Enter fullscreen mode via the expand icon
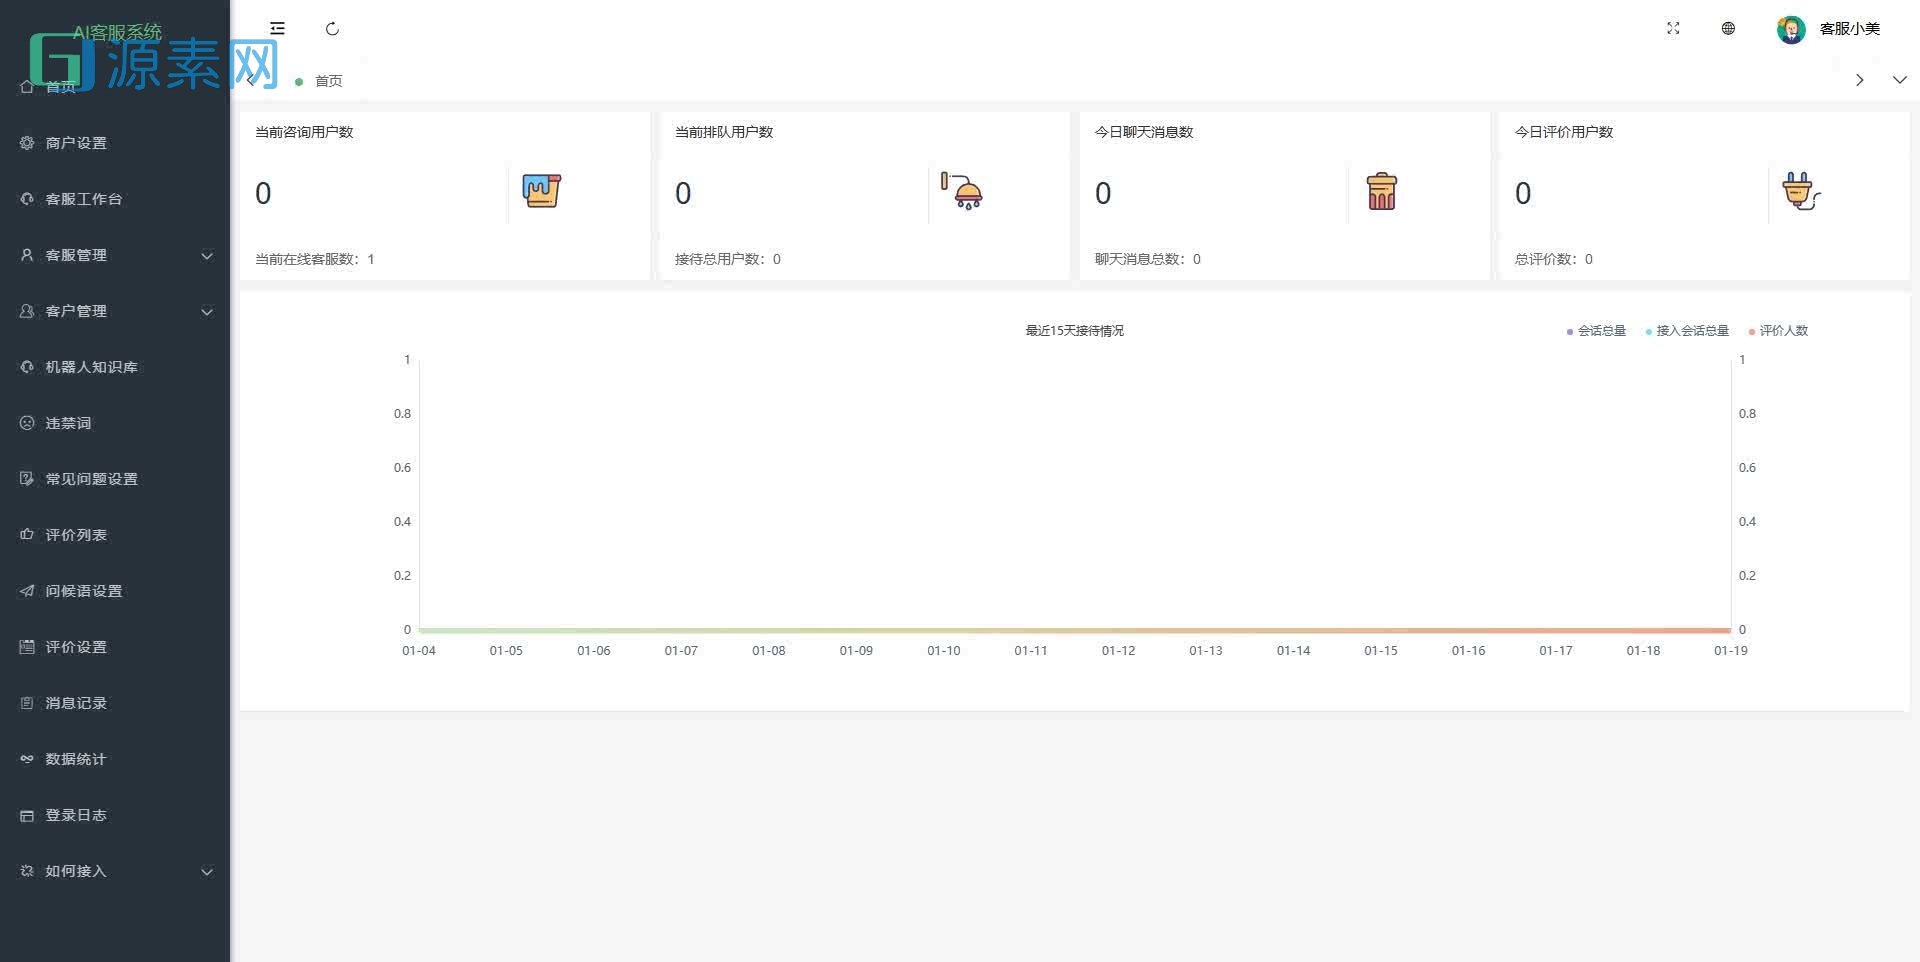Image resolution: width=1920 pixels, height=962 pixels. point(1673,29)
